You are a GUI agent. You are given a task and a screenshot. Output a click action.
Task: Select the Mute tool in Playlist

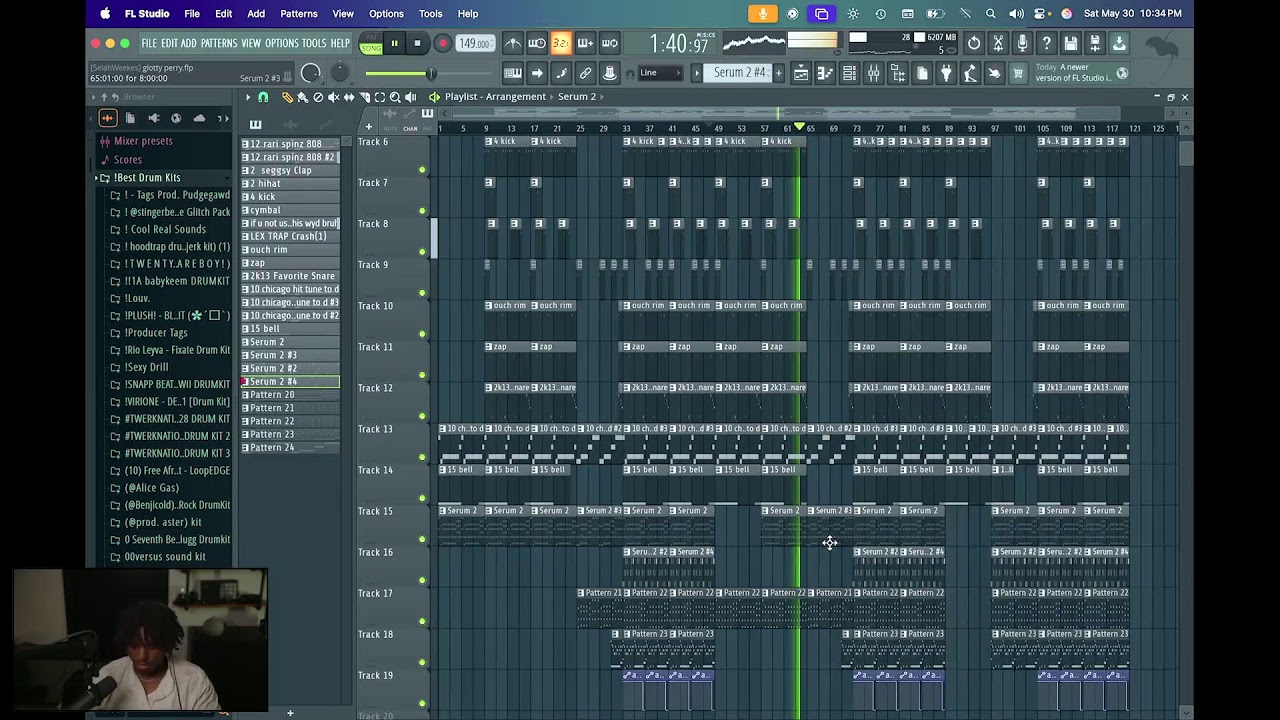[x=333, y=97]
